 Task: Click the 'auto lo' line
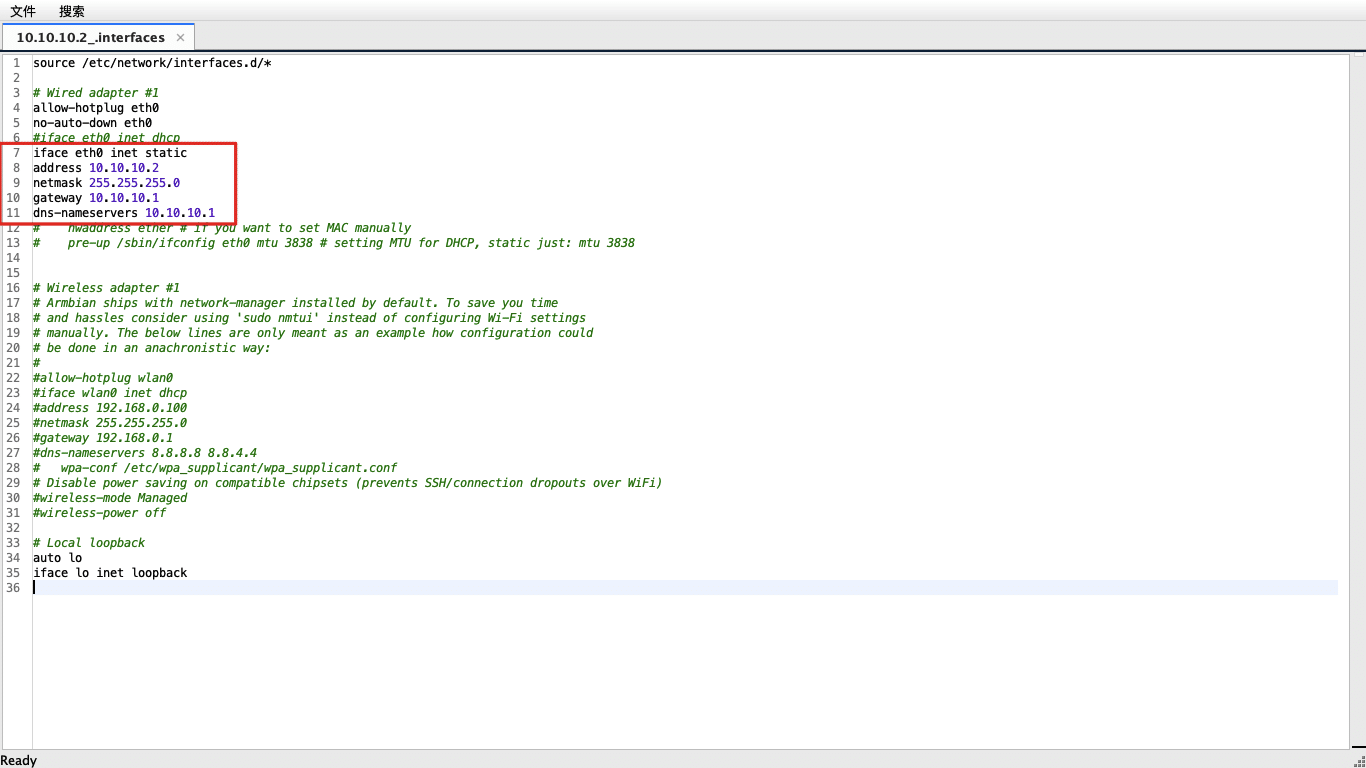click(58, 558)
